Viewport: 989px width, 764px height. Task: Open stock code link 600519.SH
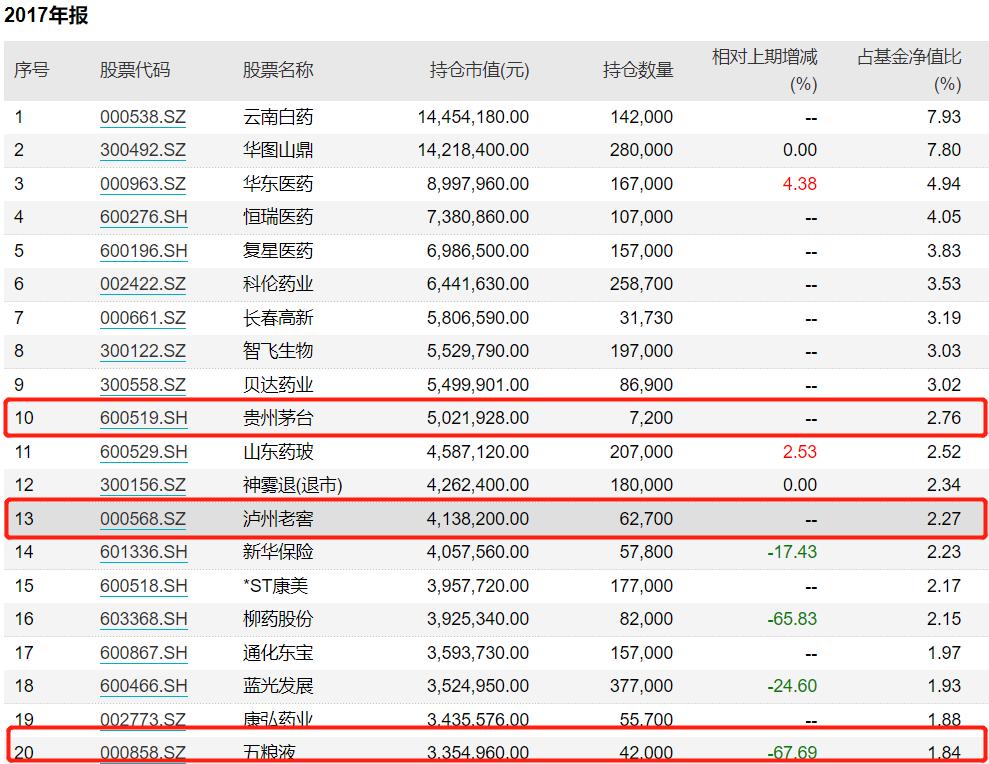pos(144,418)
